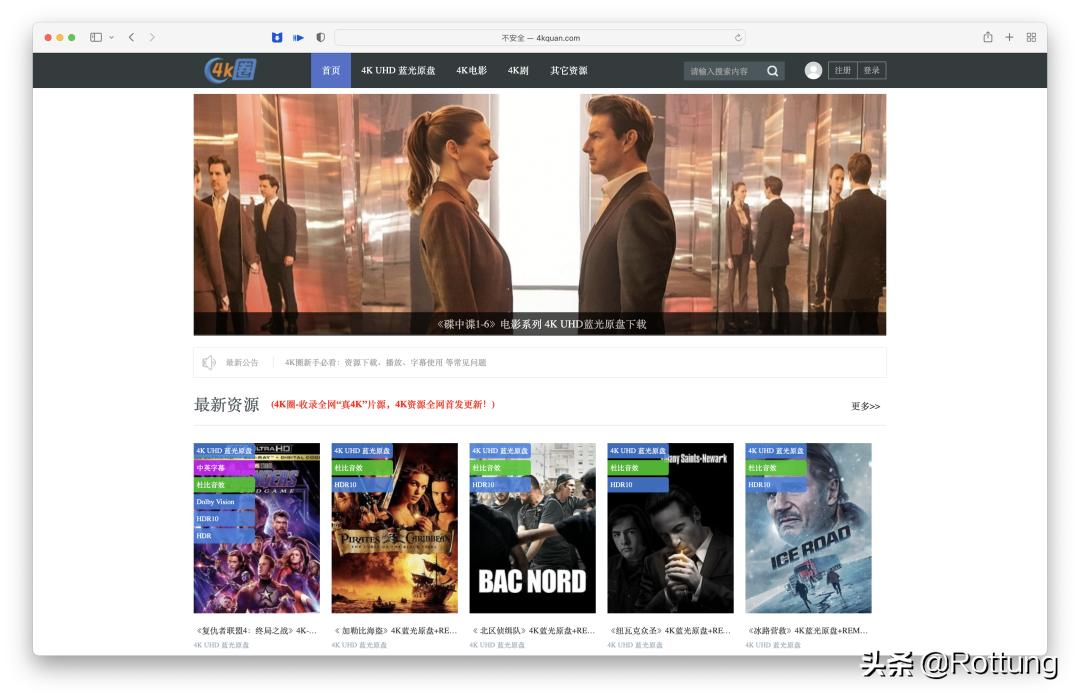This screenshot has width=1080, height=699.
Task: Click the 登录 login button
Action: coord(872,70)
